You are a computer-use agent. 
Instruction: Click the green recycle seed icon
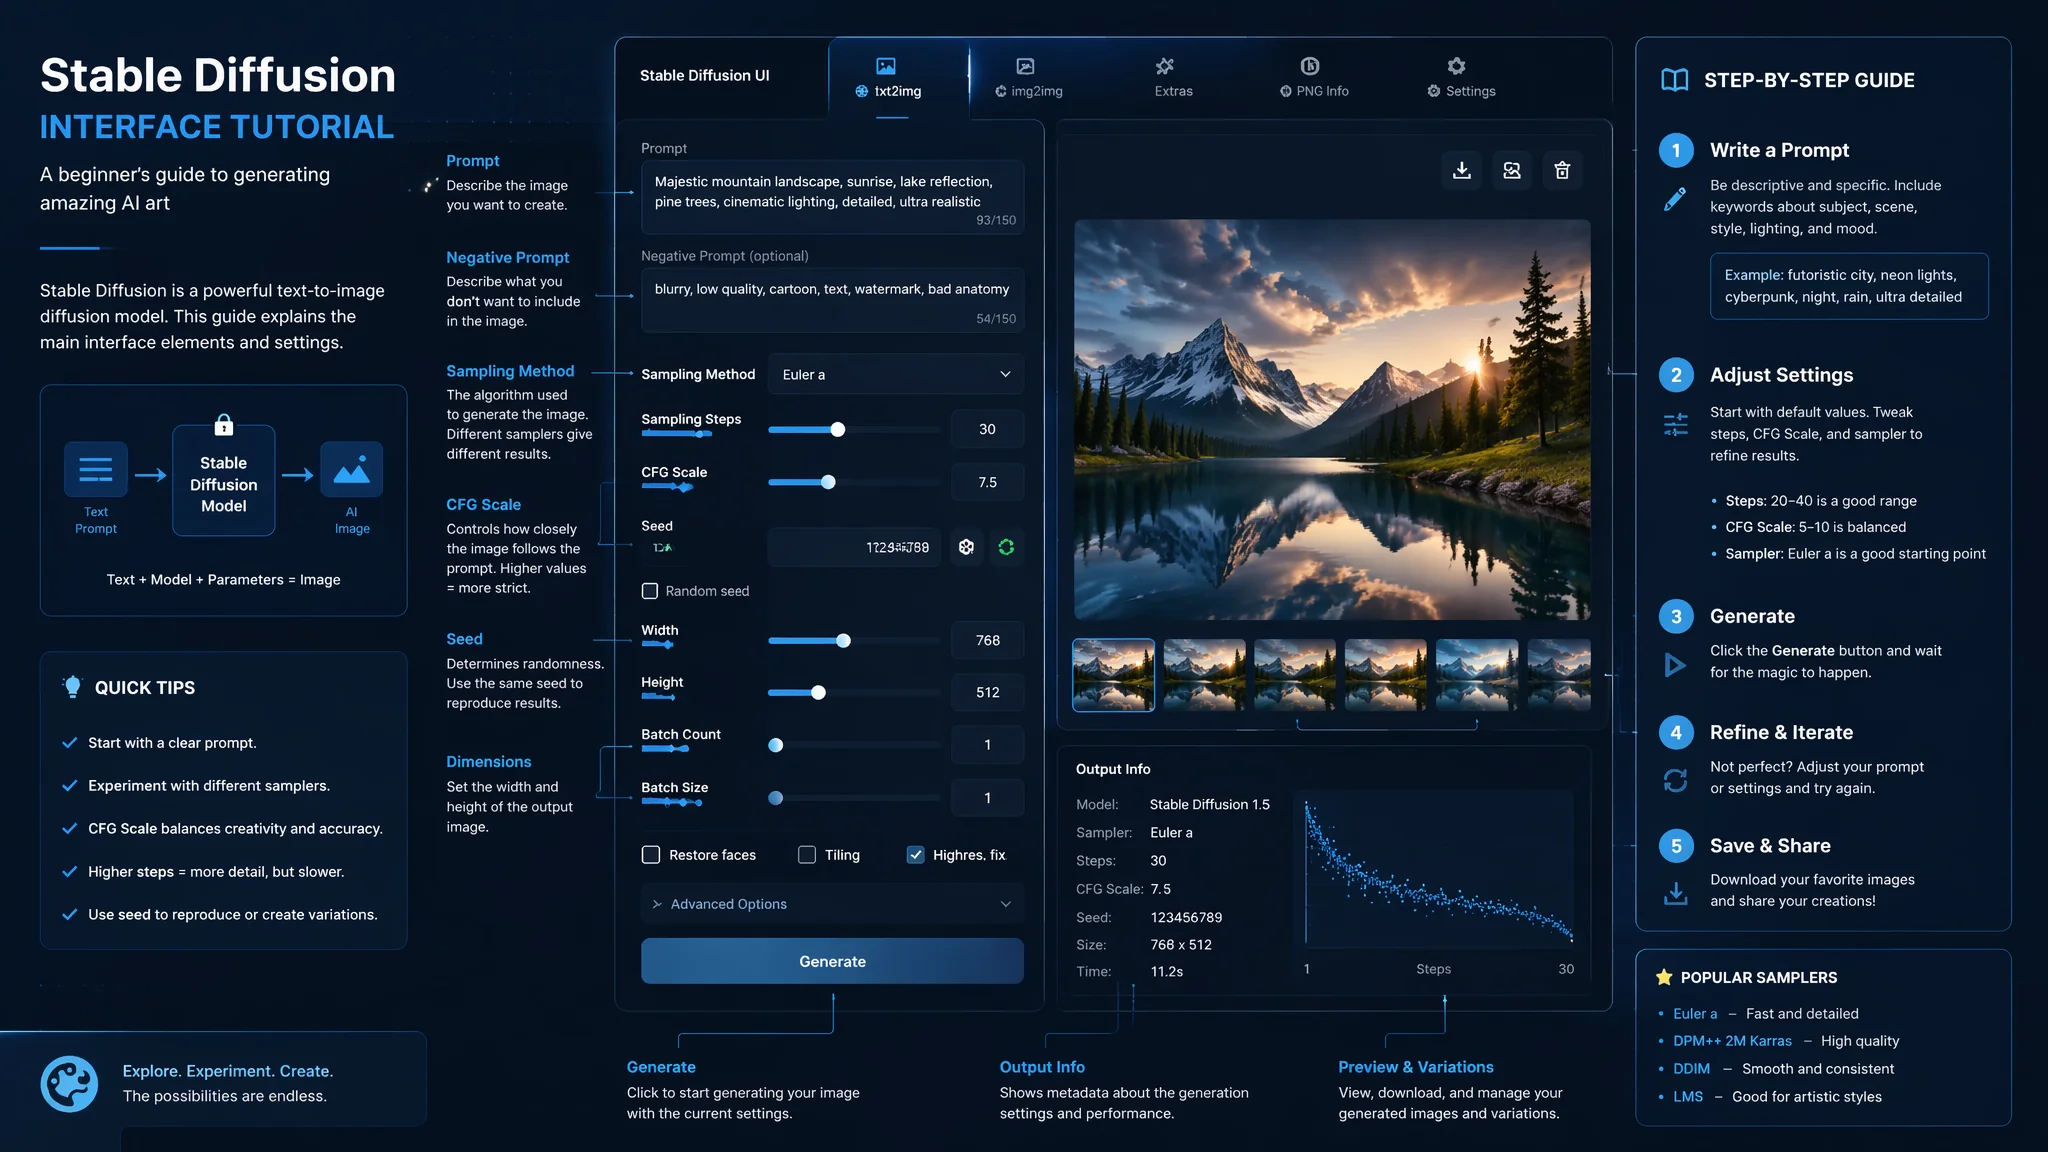tap(1006, 547)
